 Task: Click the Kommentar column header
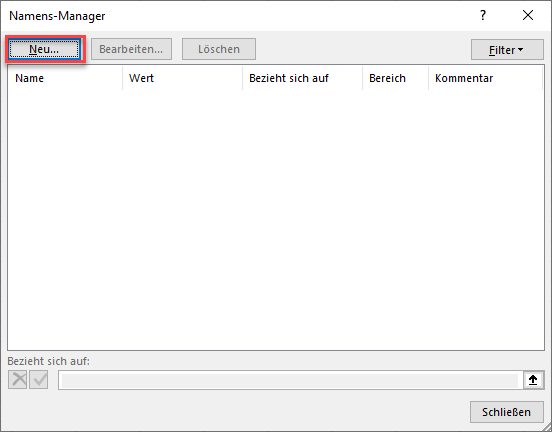(x=485, y=78)
